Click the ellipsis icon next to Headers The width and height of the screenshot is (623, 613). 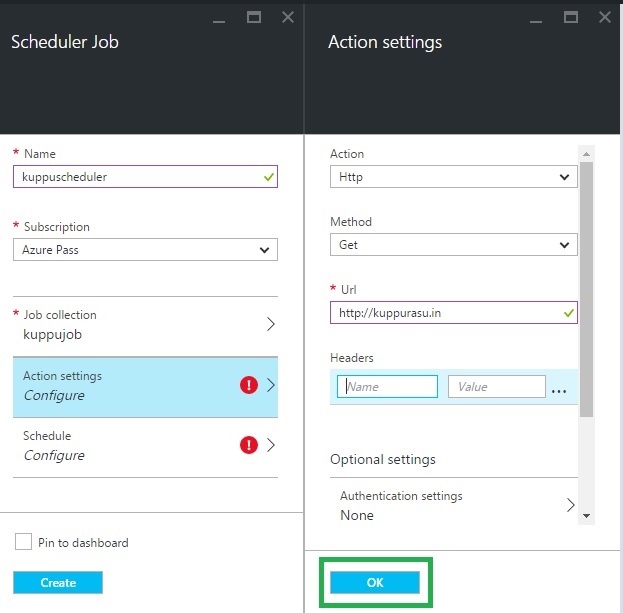(x=559, y=388)
